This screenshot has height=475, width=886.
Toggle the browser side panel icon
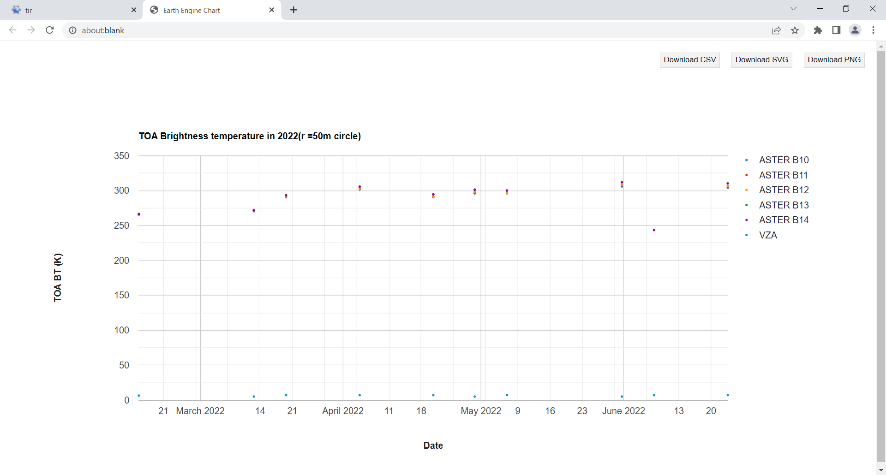click(x=836, y=30)
